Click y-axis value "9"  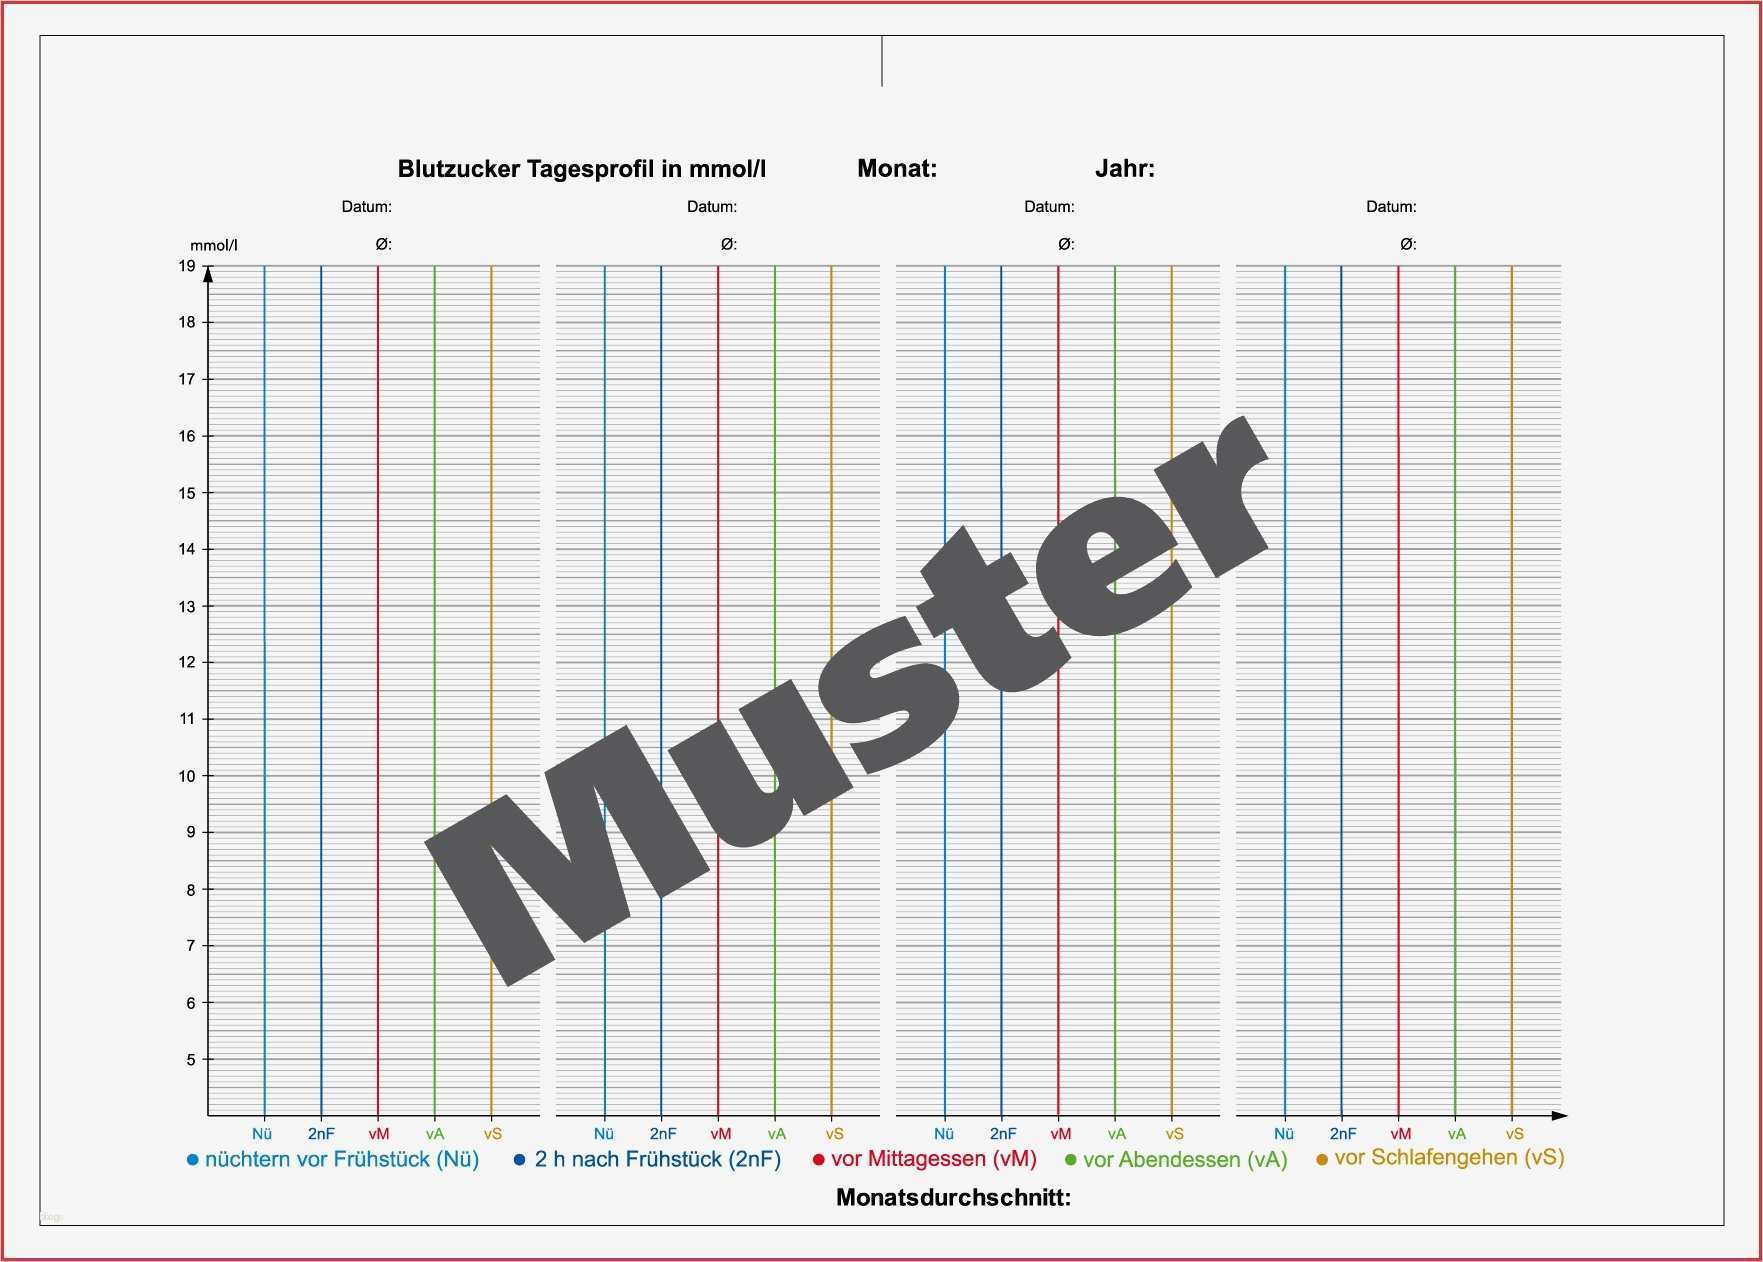tap(191, 832)
